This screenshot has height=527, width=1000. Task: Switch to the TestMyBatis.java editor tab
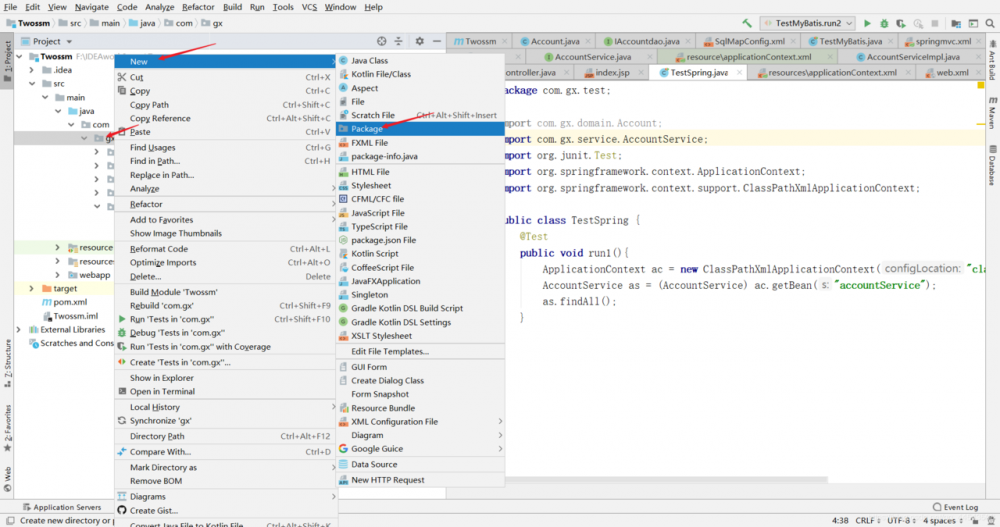[x=850, y=42]
